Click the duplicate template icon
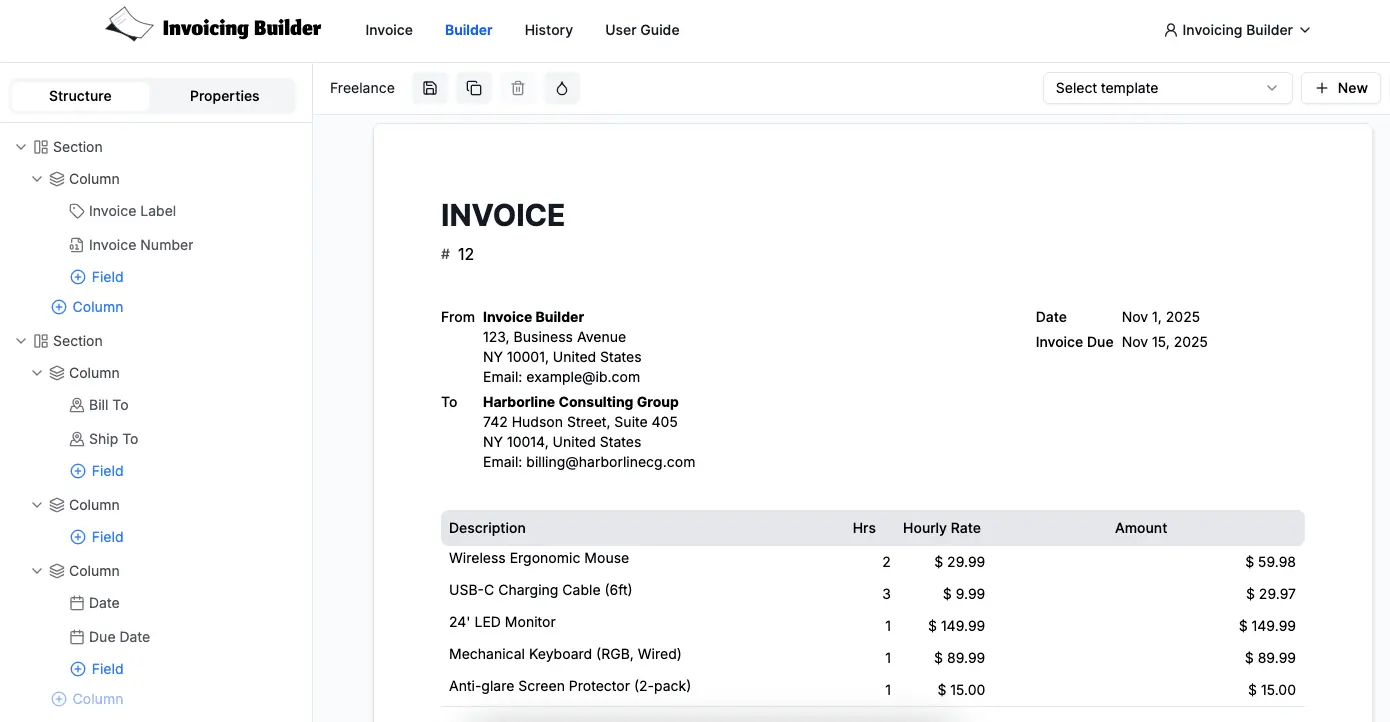The width and height of the screenshot is (1390, 722). (474, 88)
